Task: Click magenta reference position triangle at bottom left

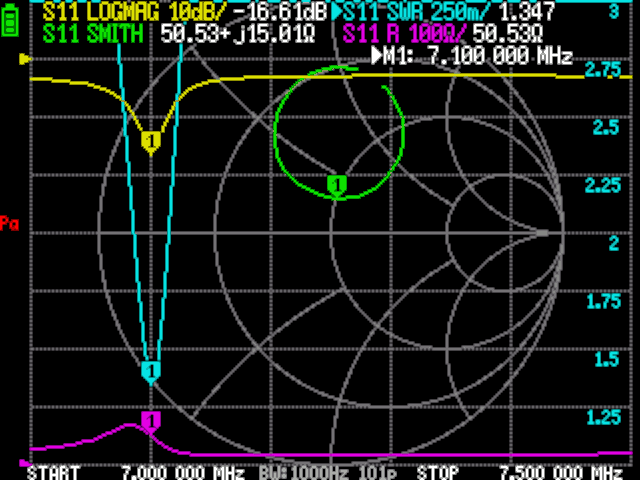Action: pos(24,462)
